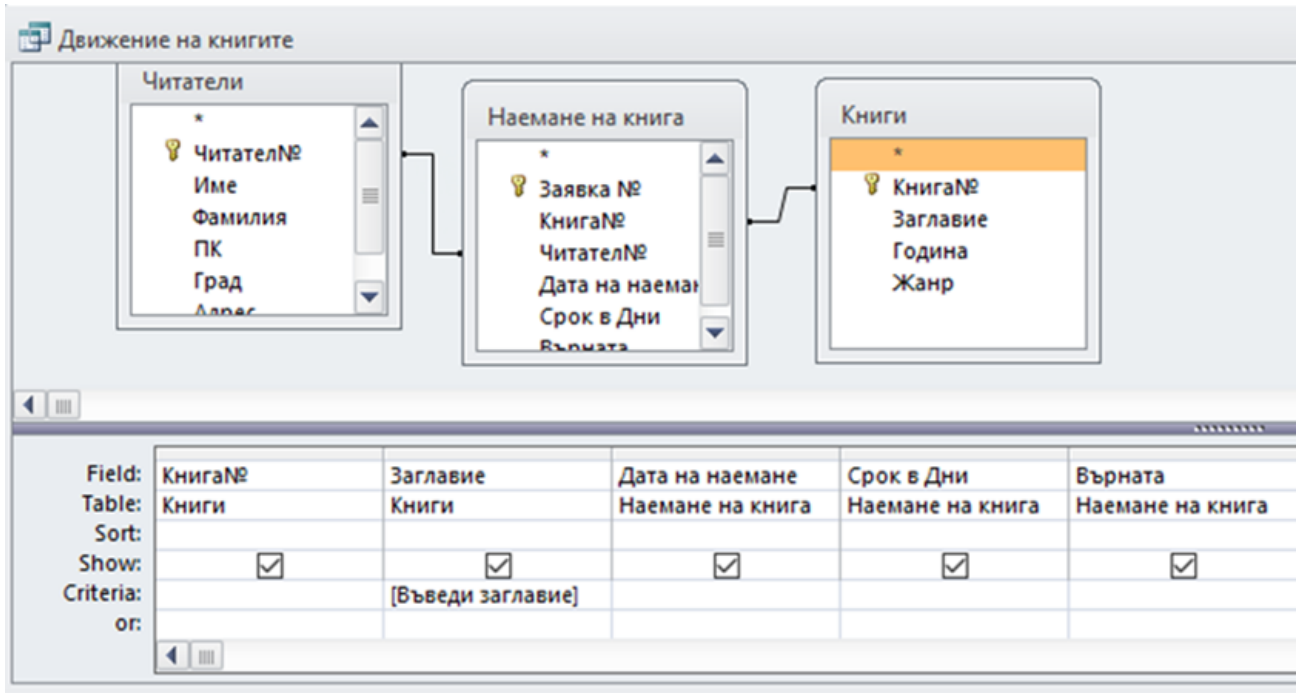Open the Sort cell in the Книга№ grid column

click(x=269, y=534)
